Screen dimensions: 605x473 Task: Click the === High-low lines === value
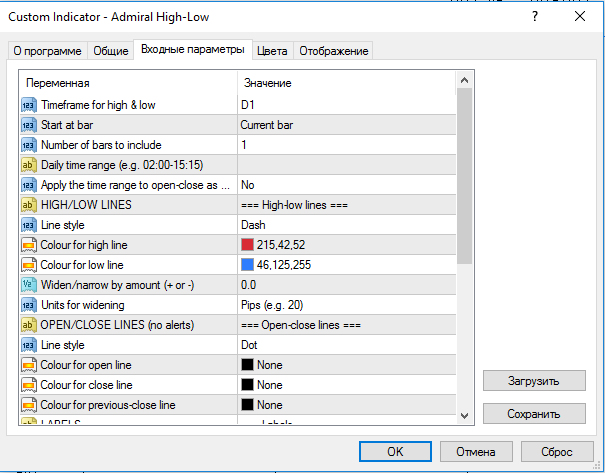pyautogui.click(x=347, y=205)
